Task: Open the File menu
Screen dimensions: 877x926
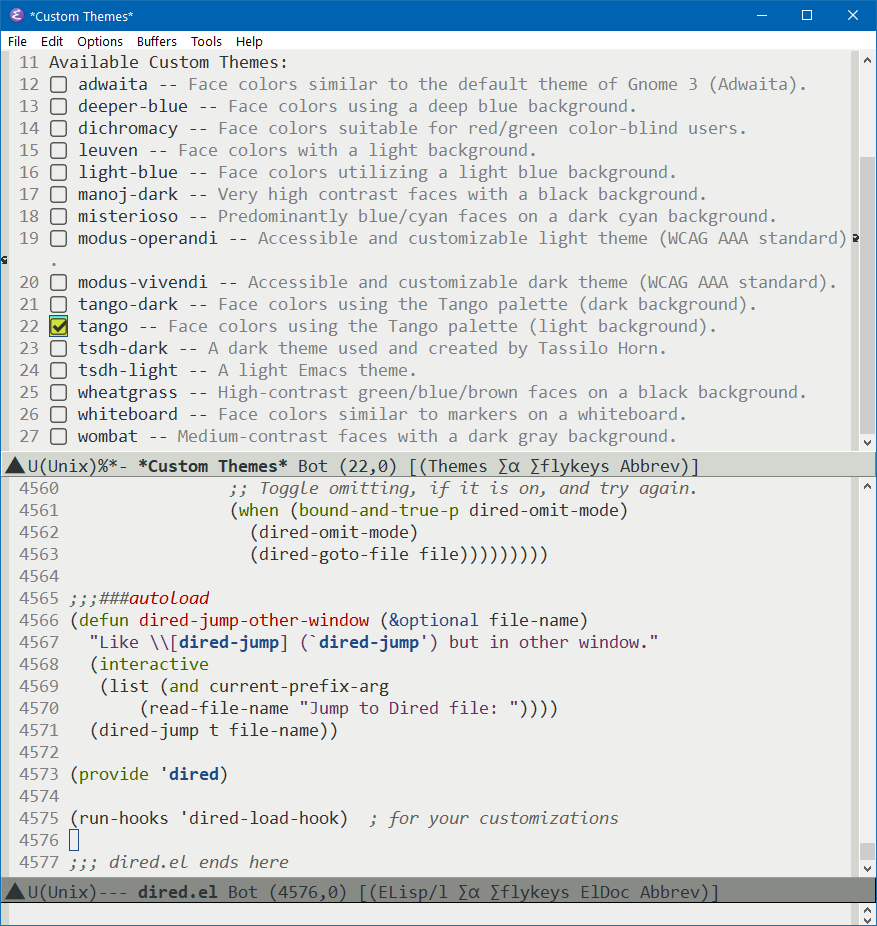Action: point(16,41)
